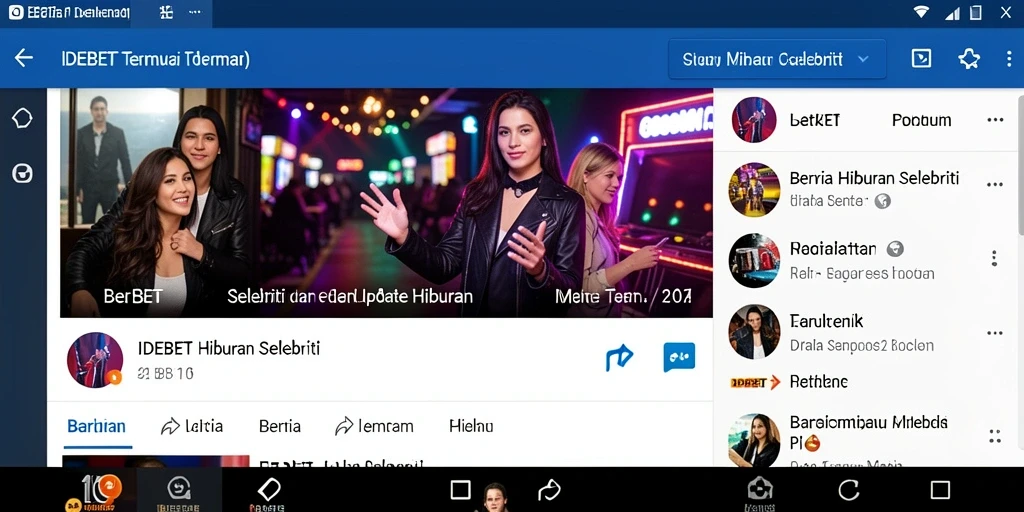Click the globe icon beside tiraba Senter
This screenshot has width=1024, height=512.
pyautogui.click(x=883, y=201)
